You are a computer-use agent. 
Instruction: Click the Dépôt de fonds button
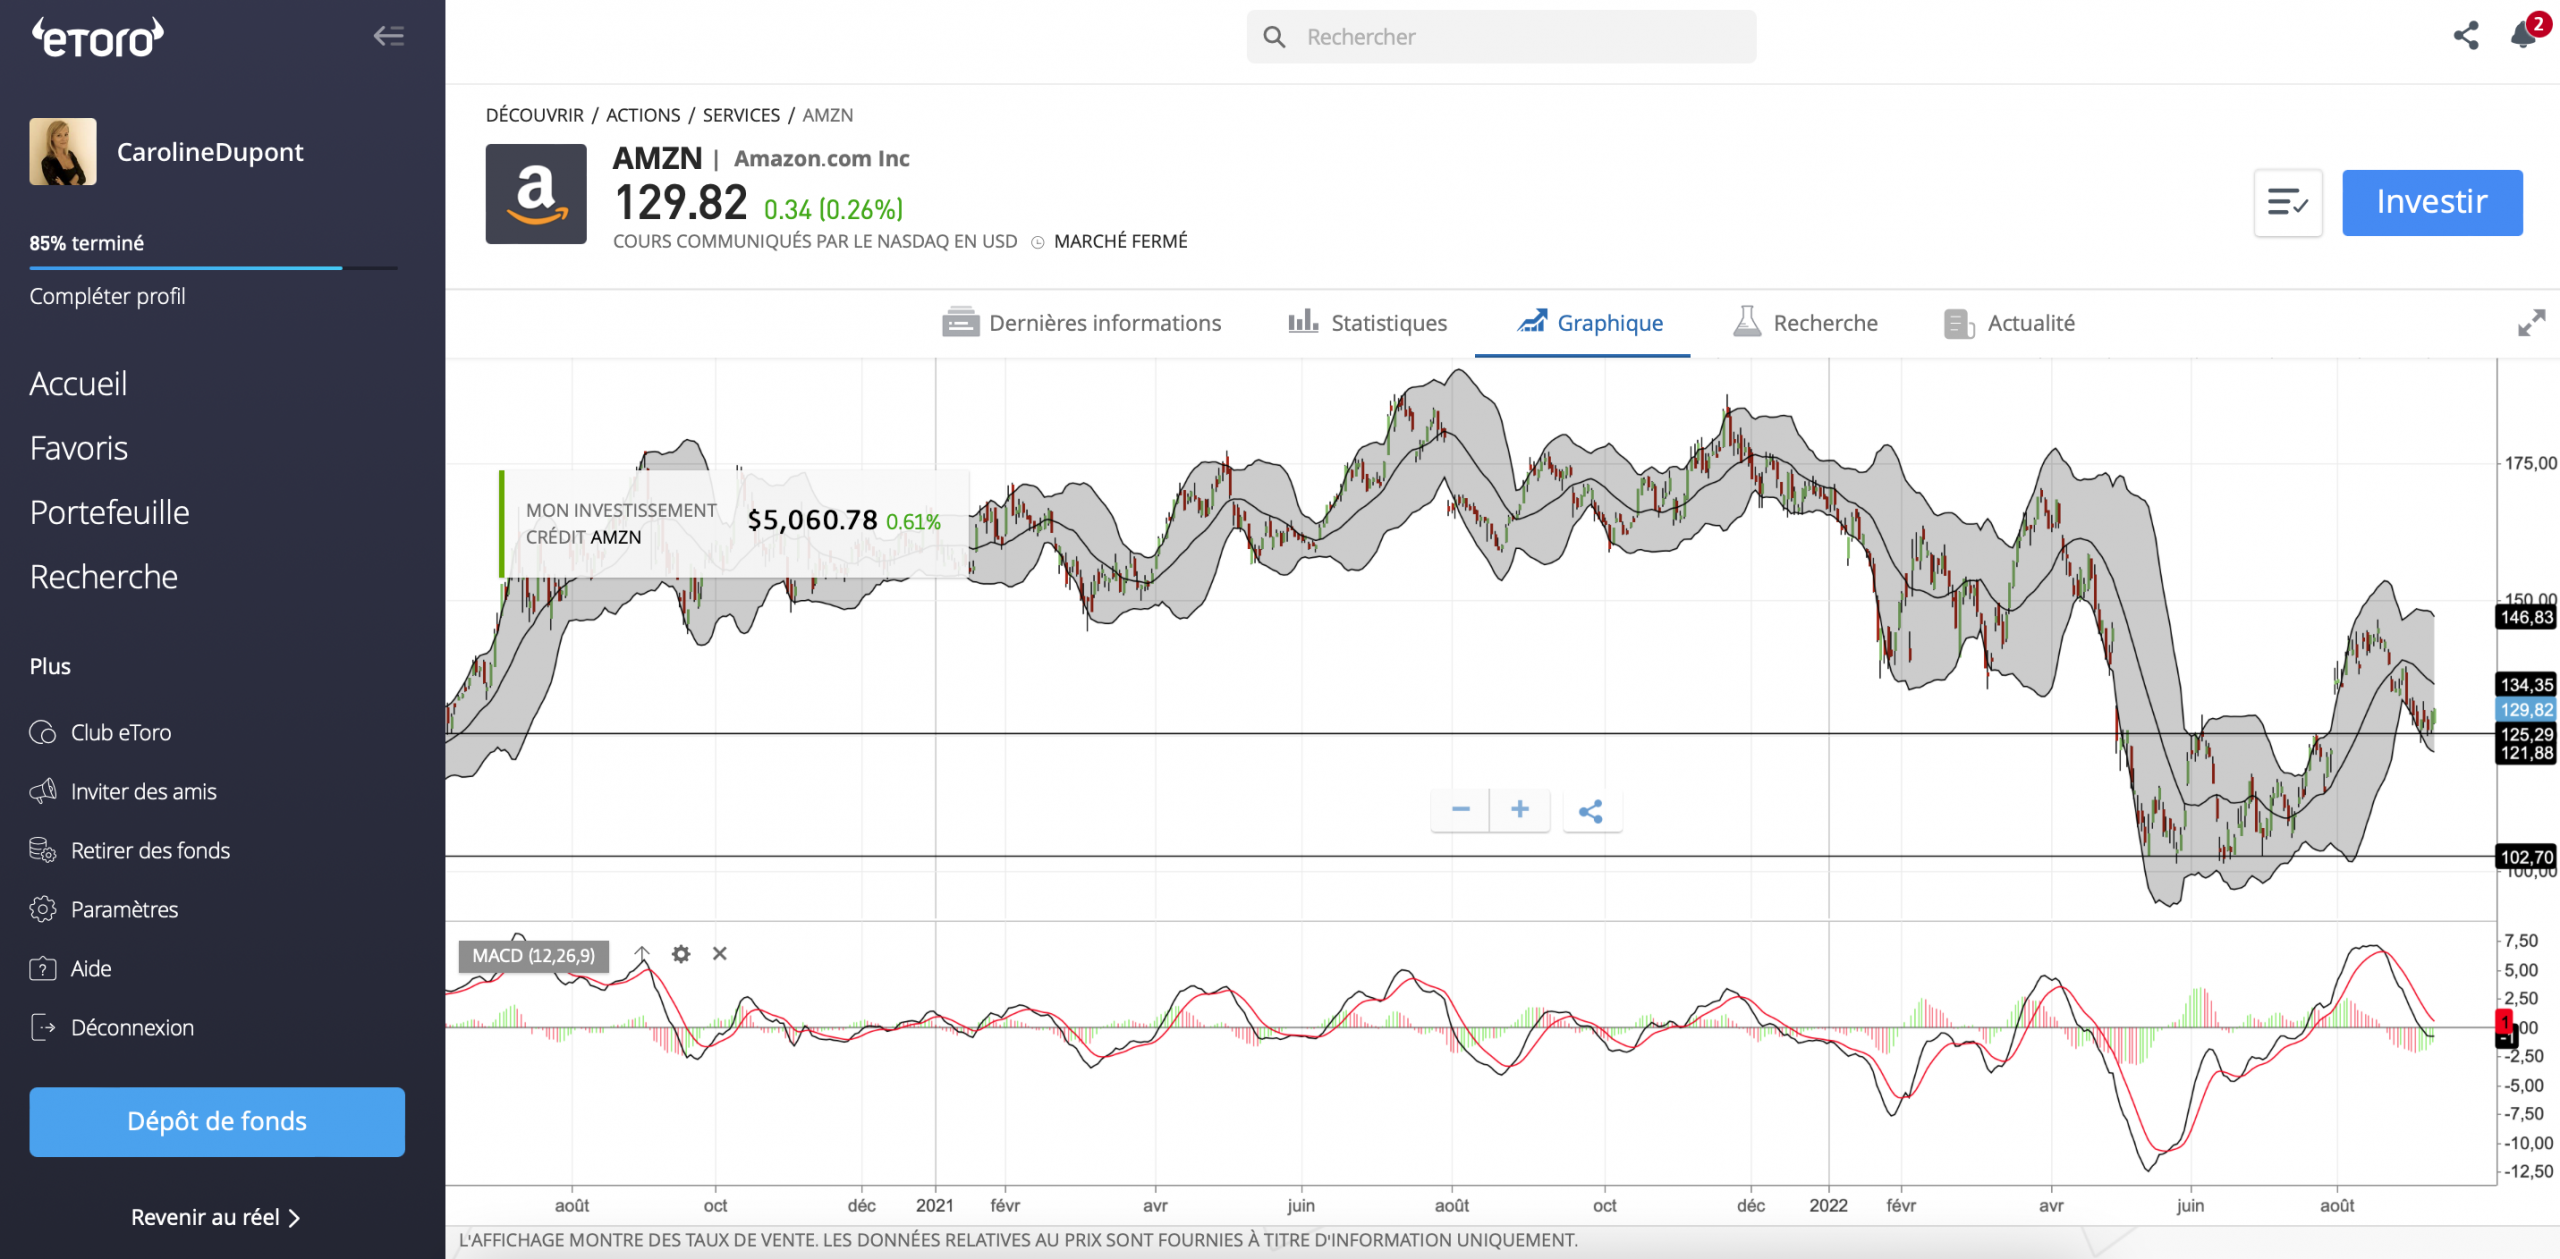pyautogui.click(x=217, y=1122)
